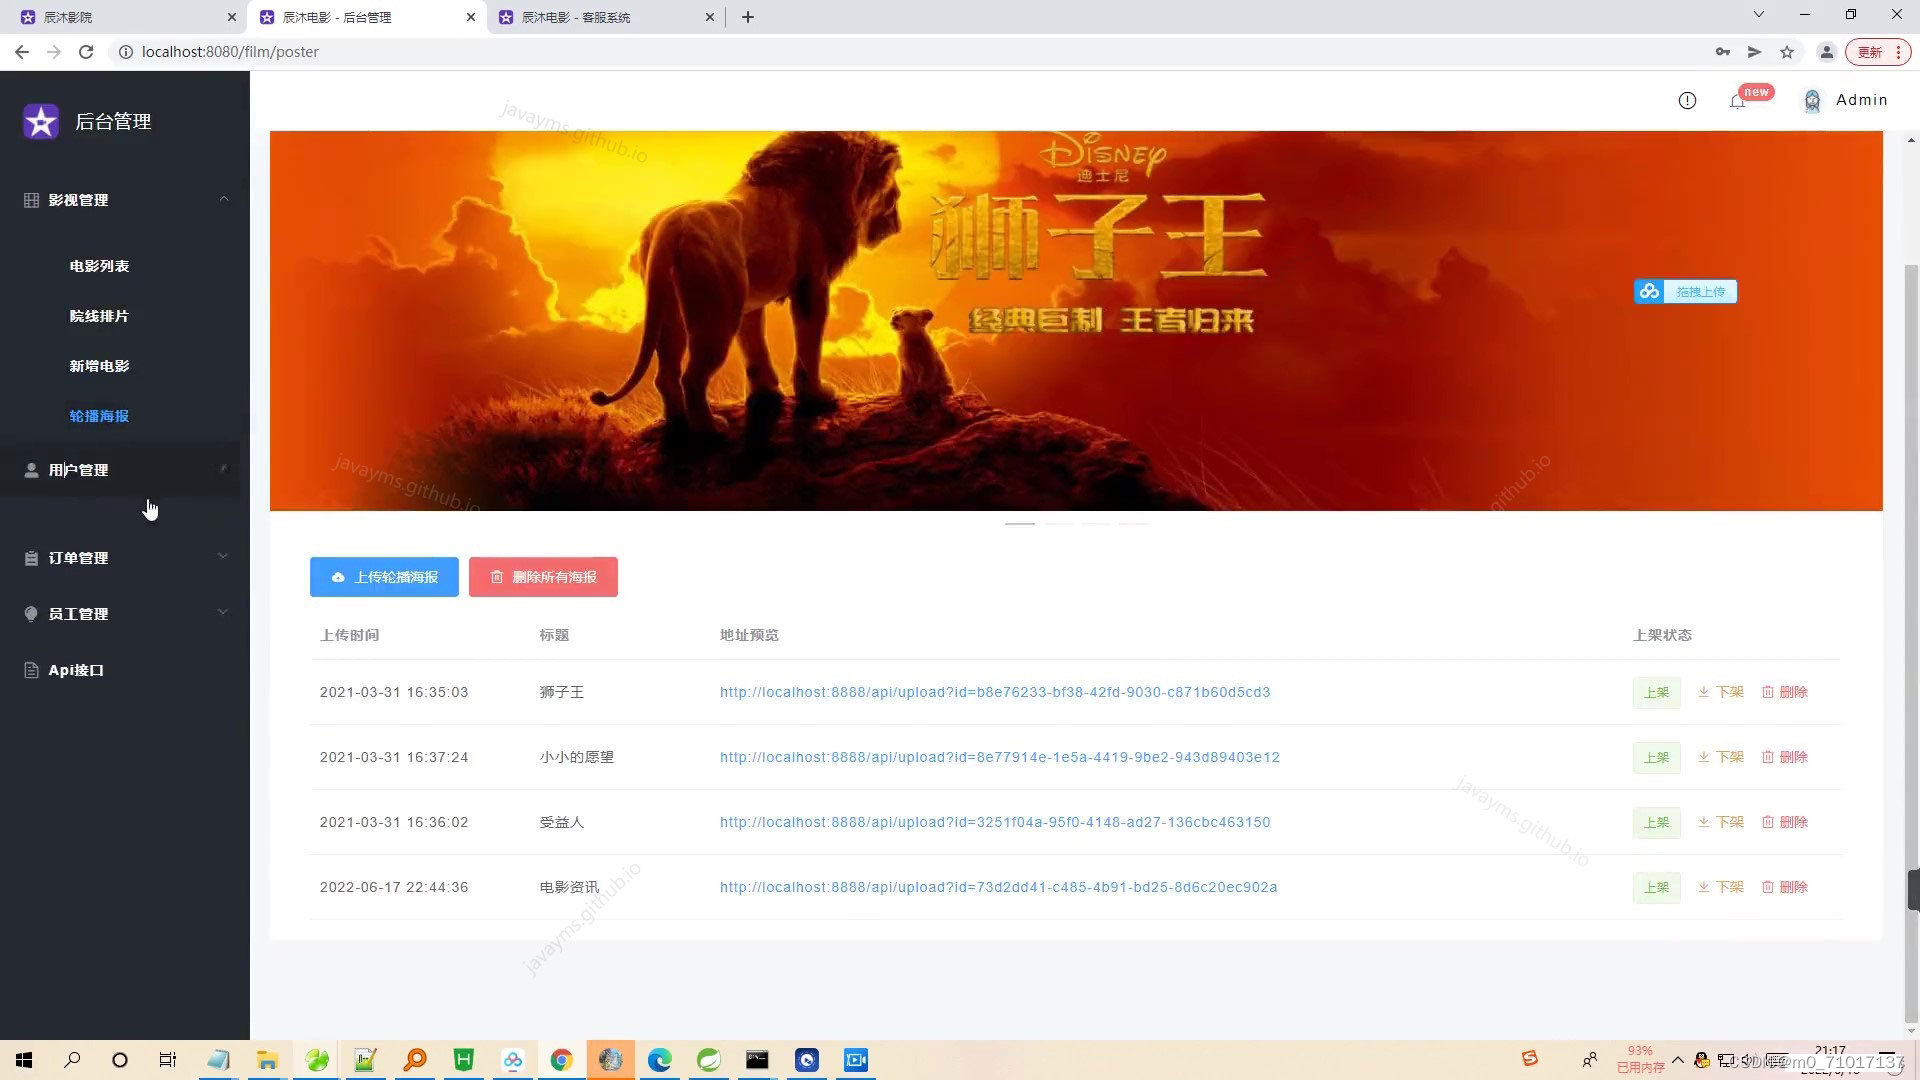
Task: Set 小小的愿望 poster to 下架
Action: coord(1721,757)
